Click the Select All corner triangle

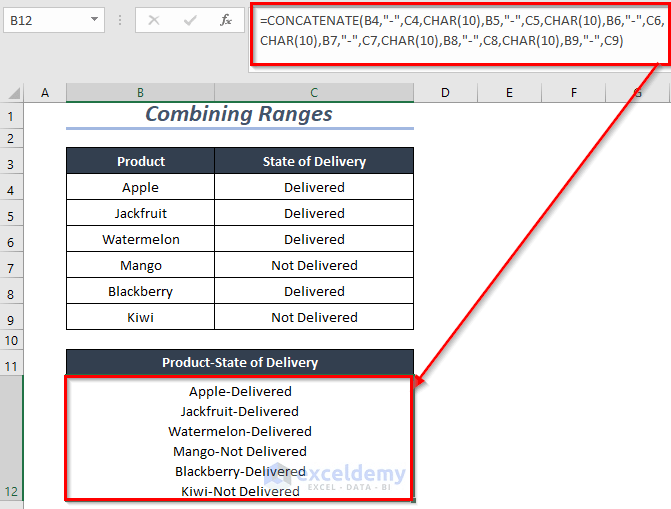tap(14, 92)
